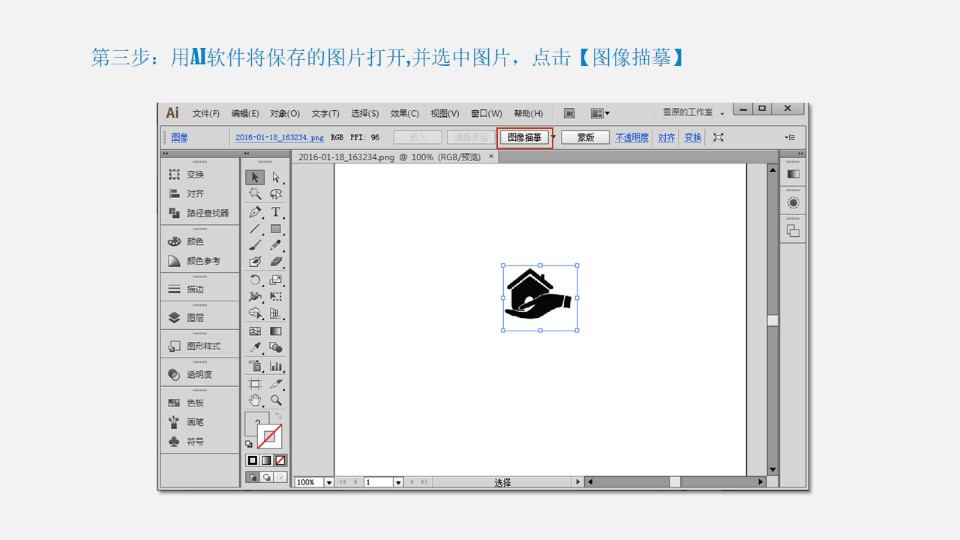The width and height of the screenshot is (960, 540).
Task: Choose the Eraser tool
Action: point(276,261)
